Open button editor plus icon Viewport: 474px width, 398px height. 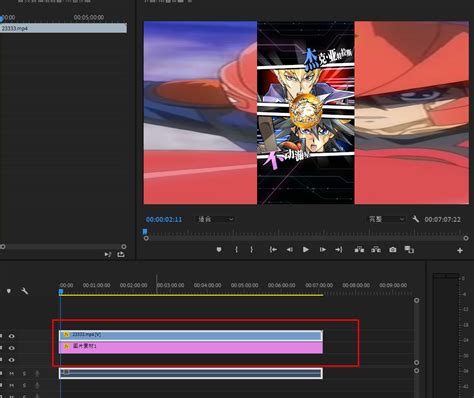coord(460,250)
